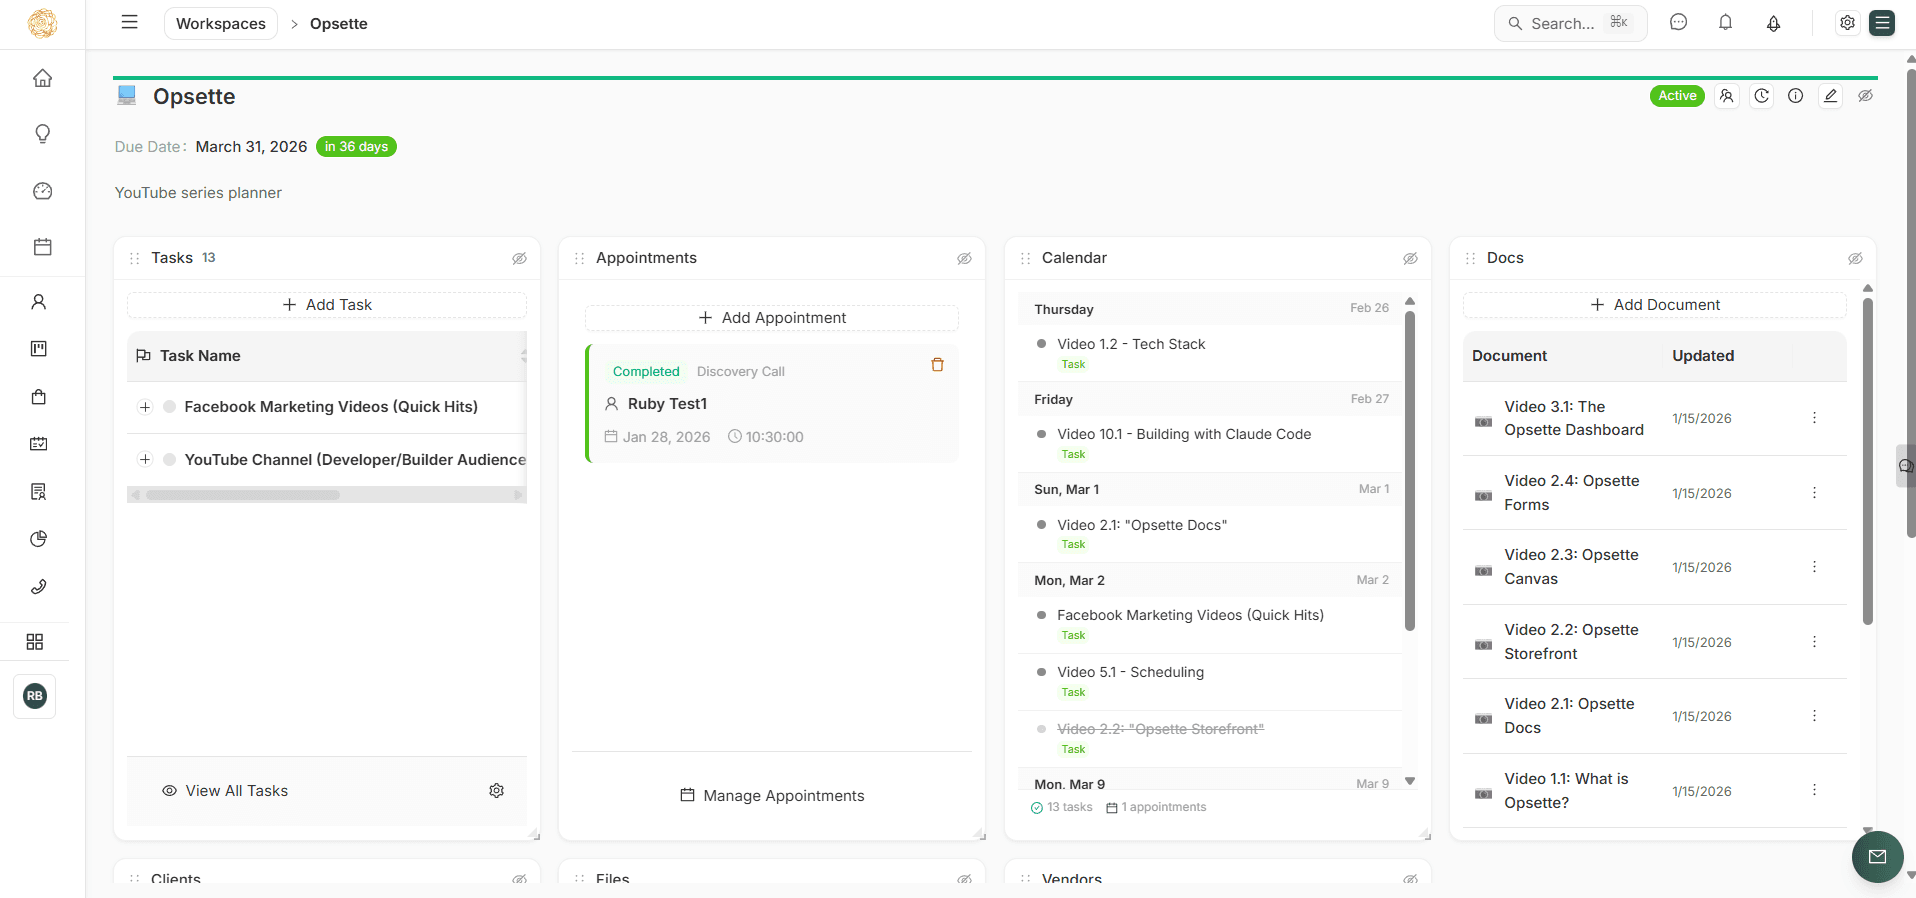Open the workspace history clock icon
The width and height of the screenshot is (1916, 898).
point(1762,96)
